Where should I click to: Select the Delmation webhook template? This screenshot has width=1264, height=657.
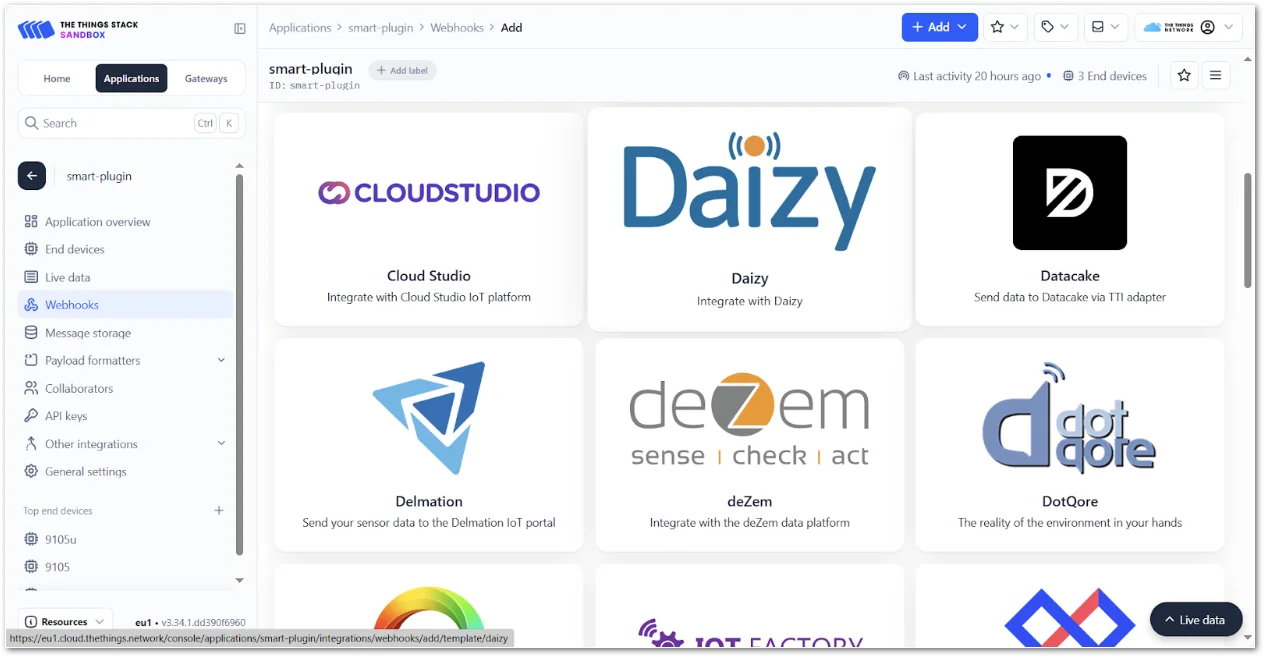pos(428,444)
